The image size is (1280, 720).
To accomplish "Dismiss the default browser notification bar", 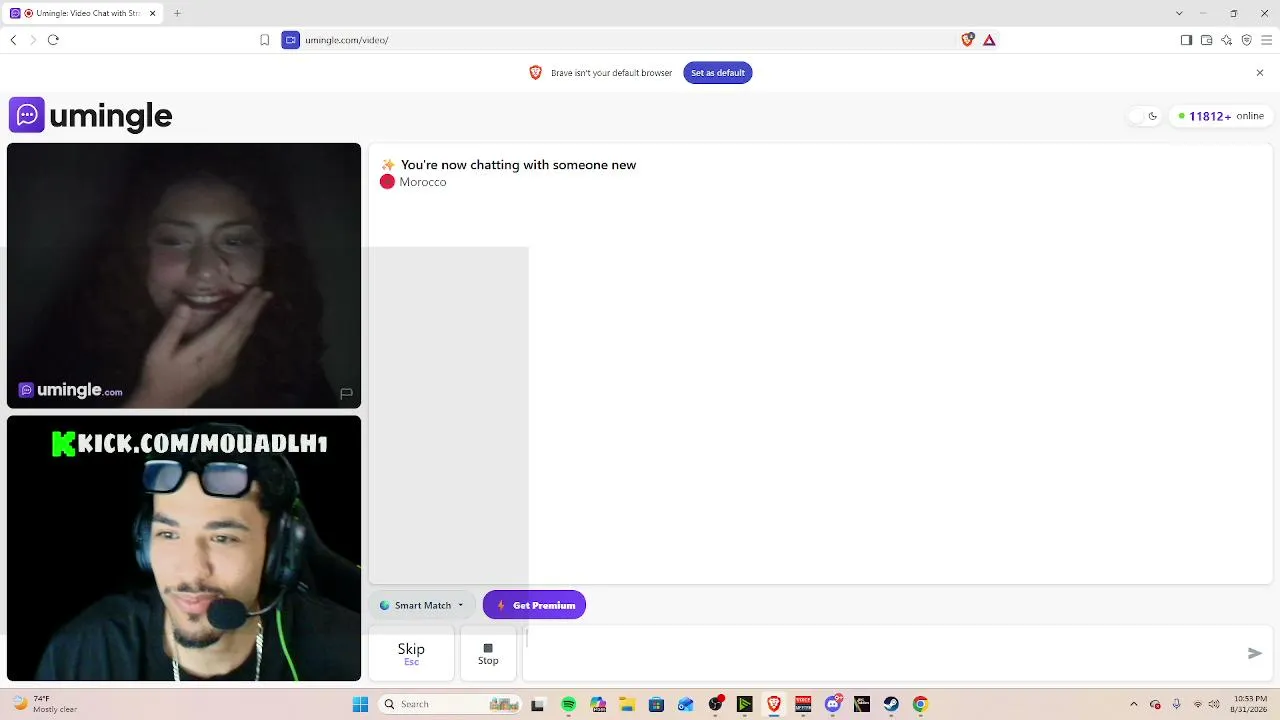I will click(1260, 73).
